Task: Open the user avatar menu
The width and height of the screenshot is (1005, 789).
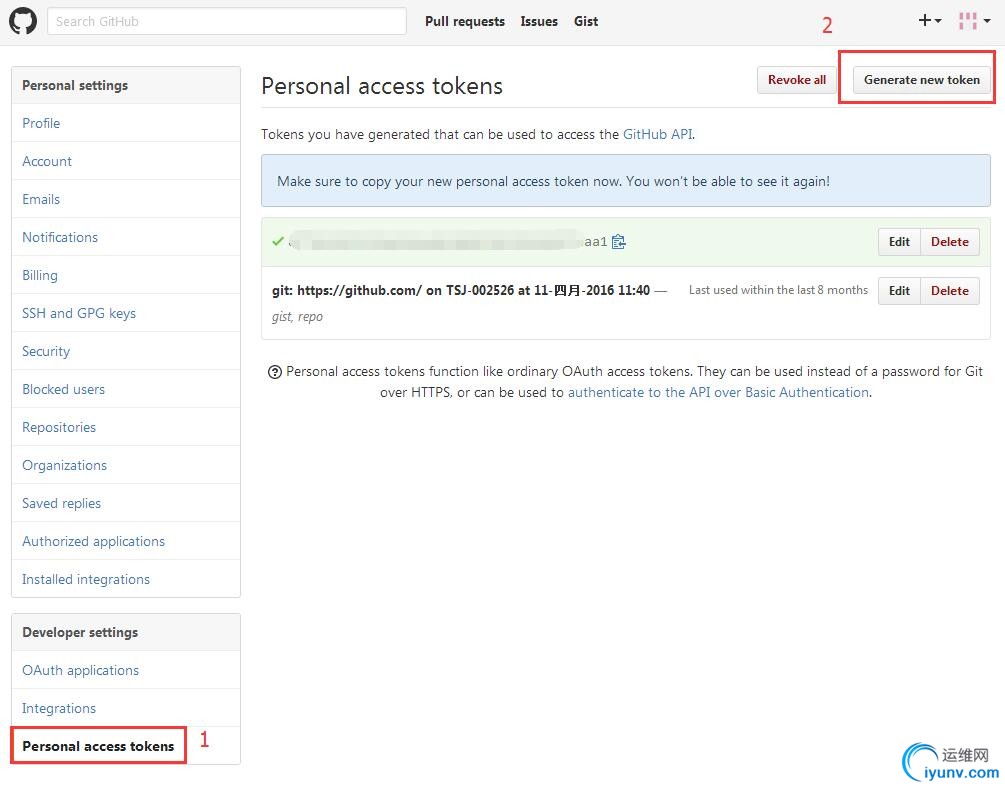Action: click(974, 21)
